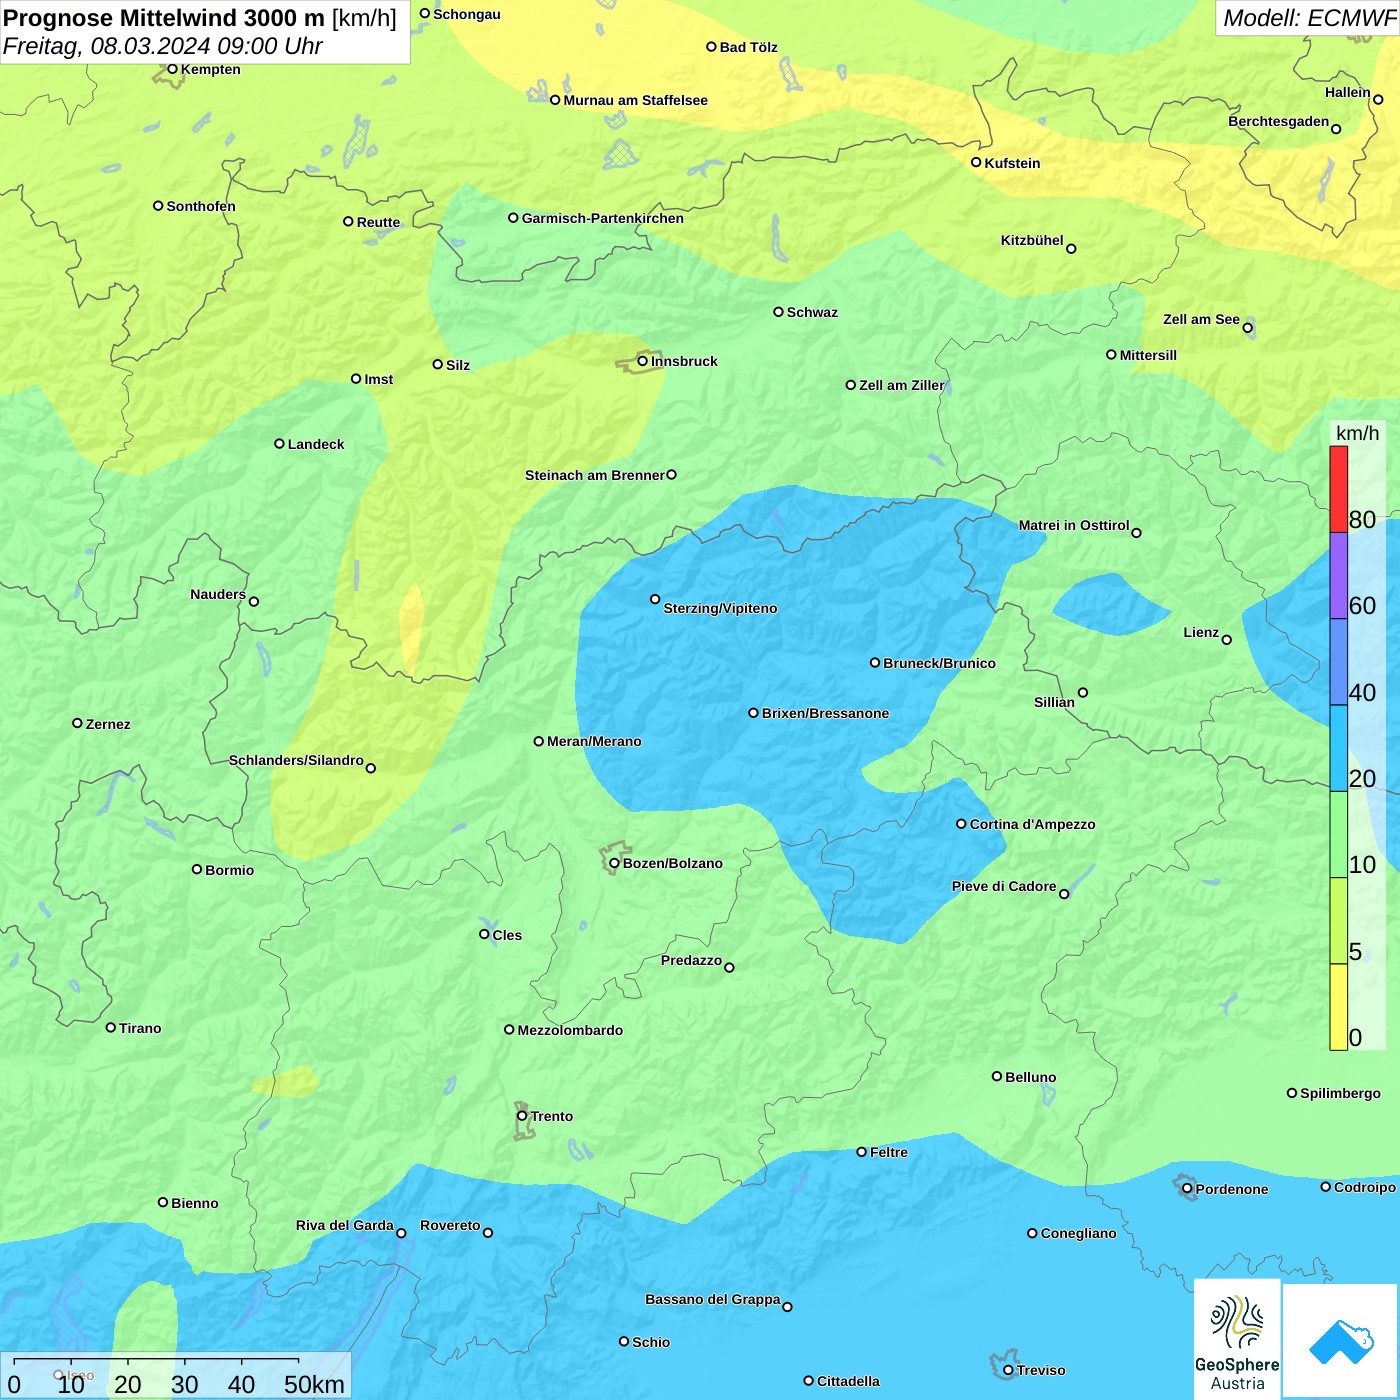Click the 'Cittadella' label
The image size is (1400, 1400).
click(848, 1381)
